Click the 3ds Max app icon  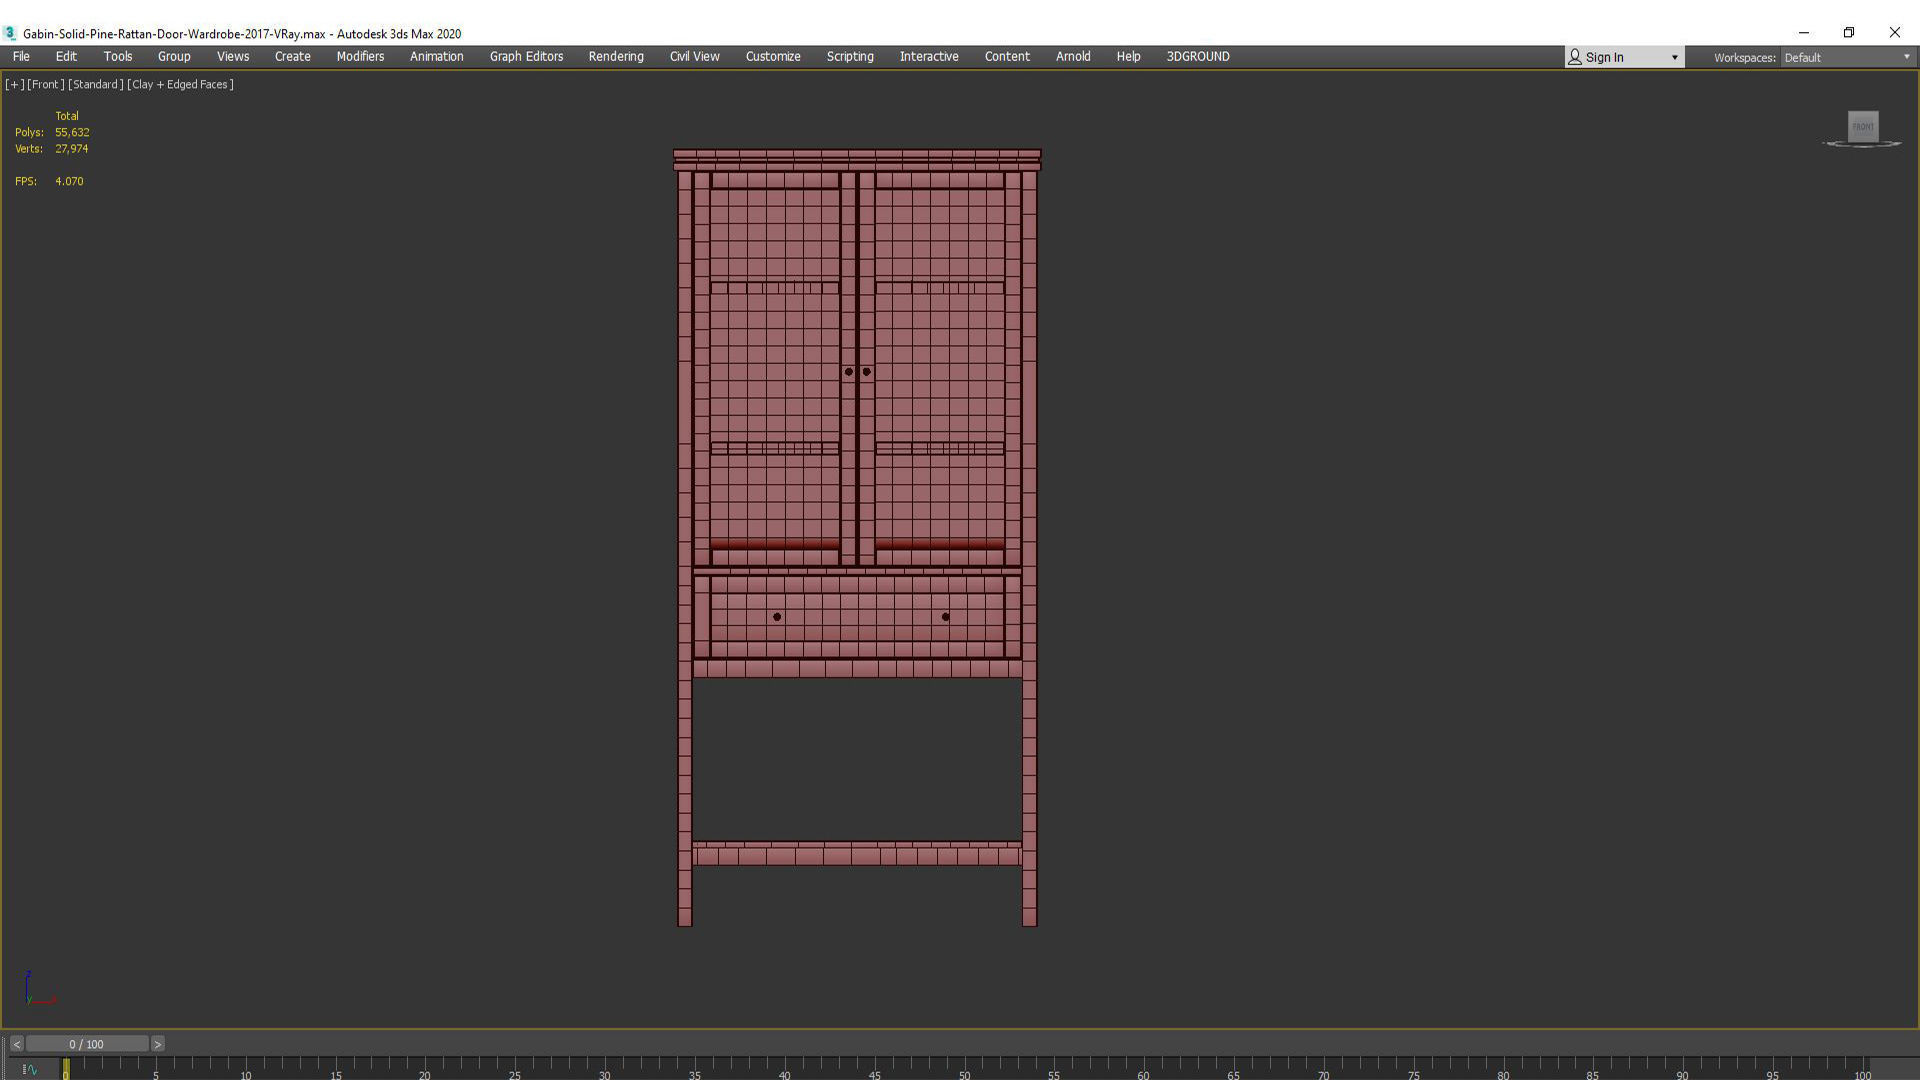(10, 33)
